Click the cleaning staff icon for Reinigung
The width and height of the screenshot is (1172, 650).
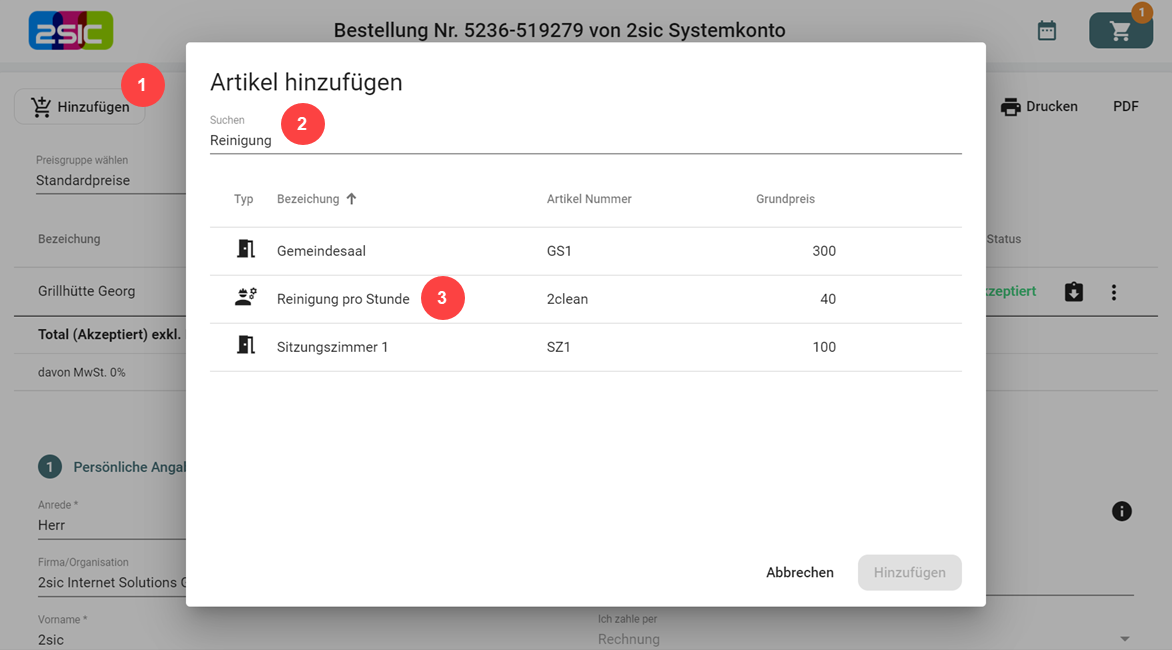pyautogui.click(x=245, y=298)
